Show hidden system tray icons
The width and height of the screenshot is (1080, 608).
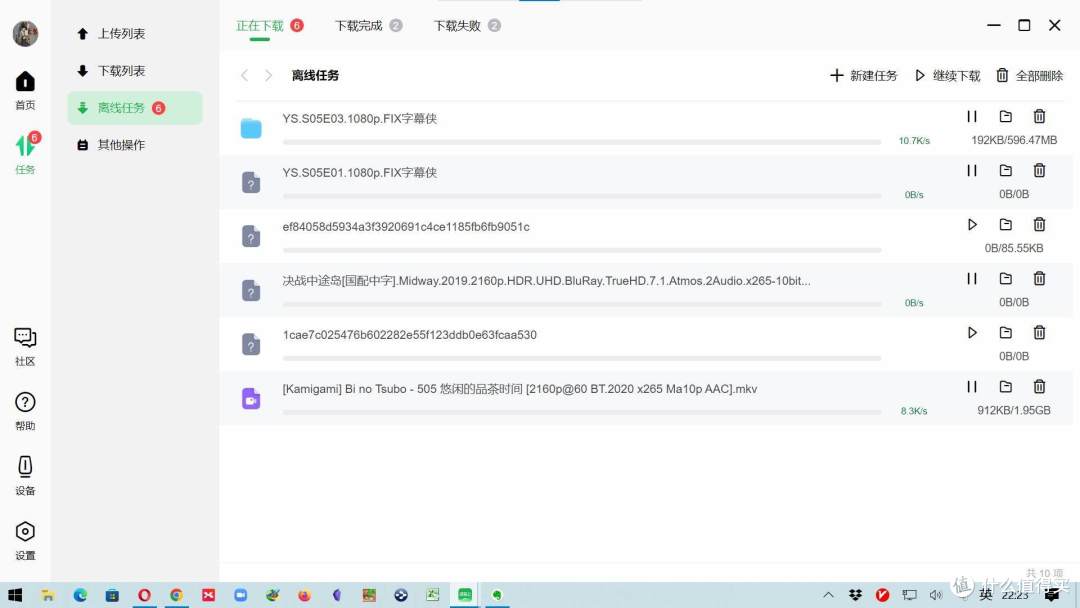point(829,595)
